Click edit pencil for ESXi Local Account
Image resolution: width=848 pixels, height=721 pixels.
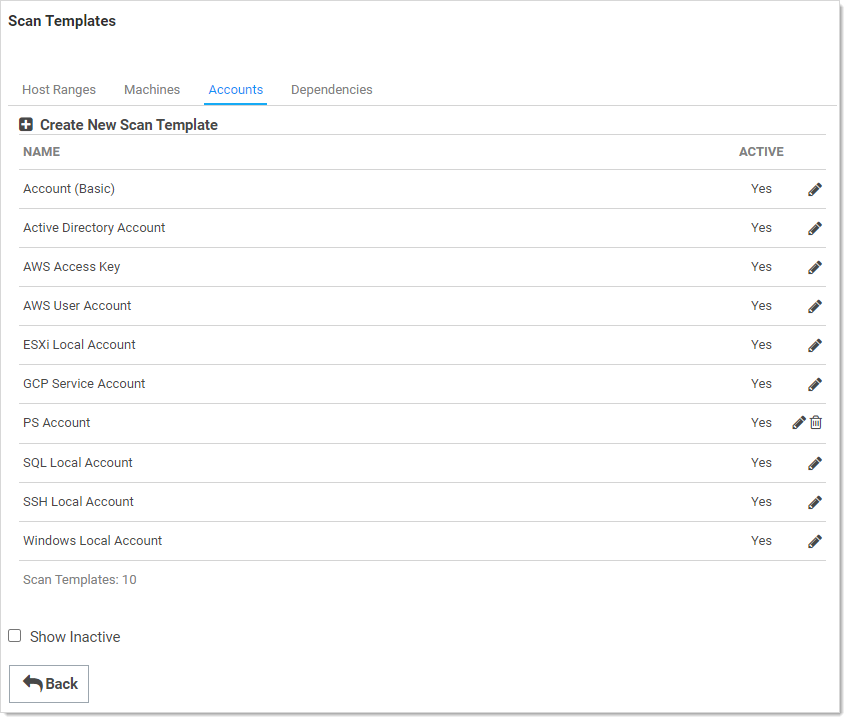point(814,345)
